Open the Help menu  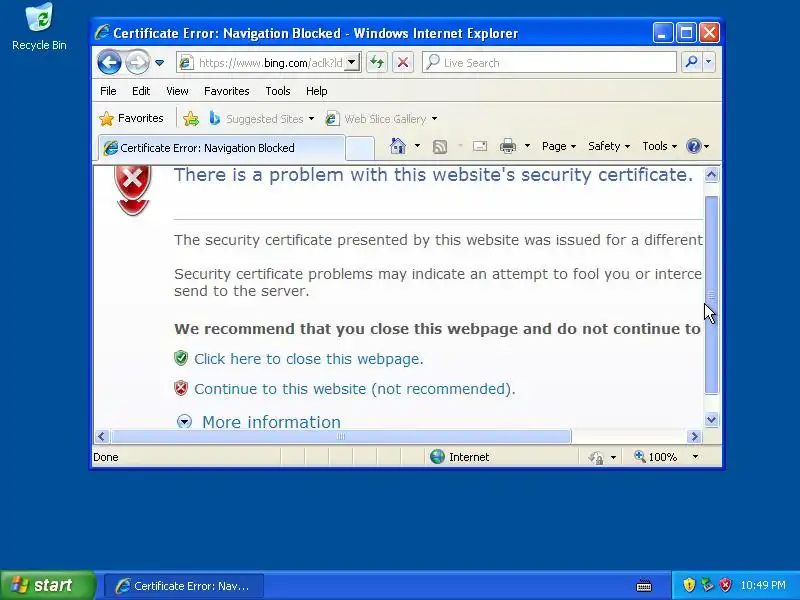(x=316, y=91)
